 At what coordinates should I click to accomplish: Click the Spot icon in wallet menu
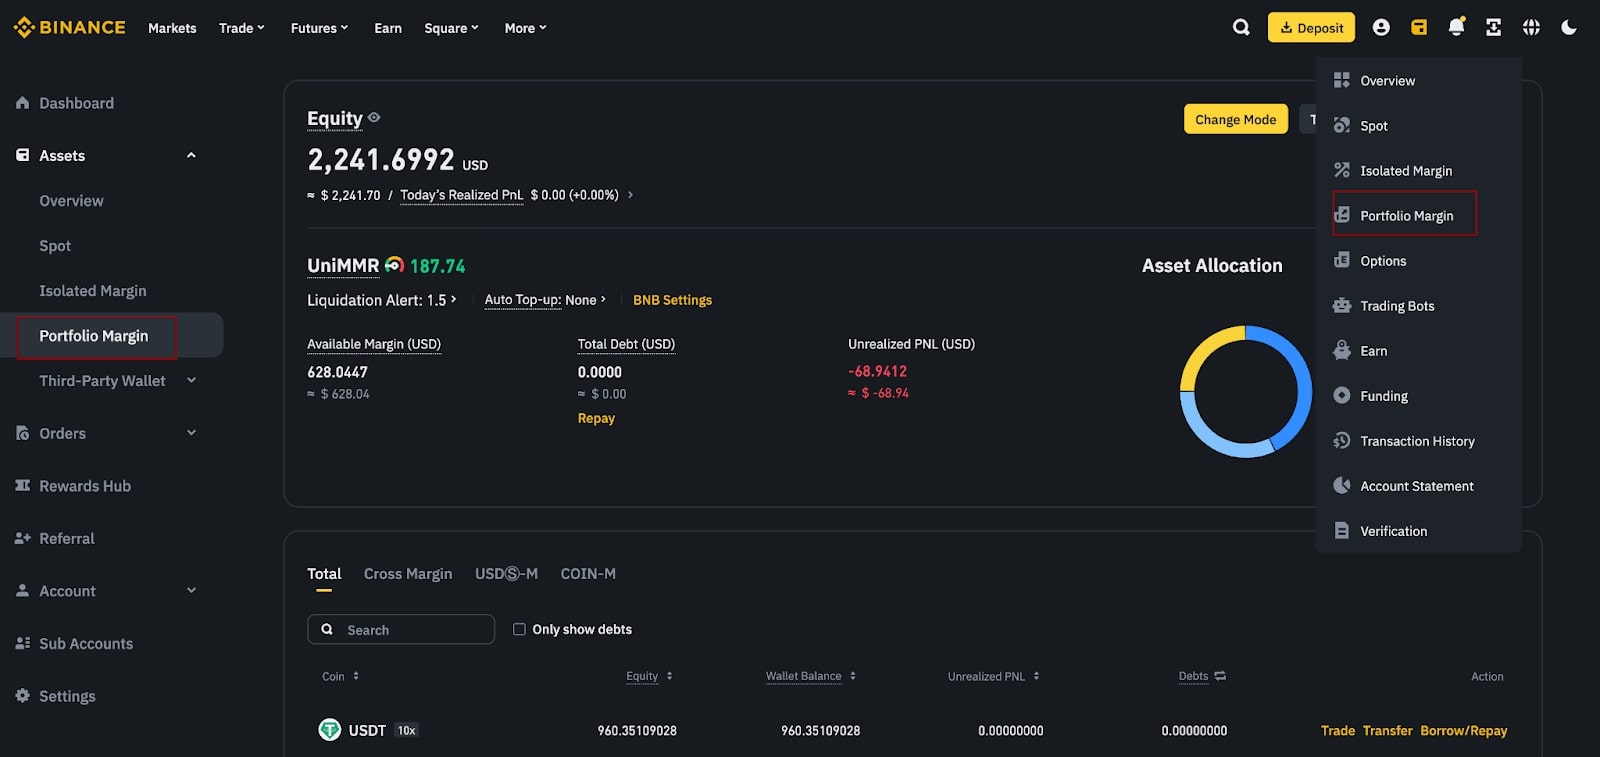tap(1342, 125)
